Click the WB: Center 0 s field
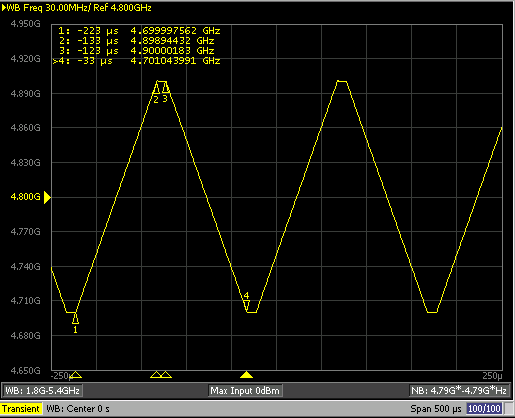The image size is (515, 418). (x=78, y=409)
